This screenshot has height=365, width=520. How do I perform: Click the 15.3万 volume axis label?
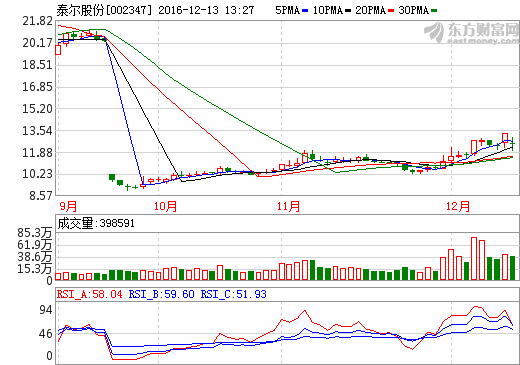click(x=35, y=269)
